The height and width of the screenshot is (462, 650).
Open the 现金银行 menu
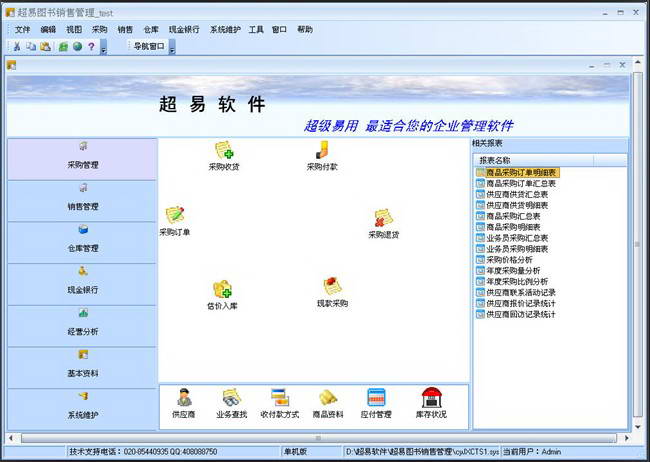[x=184, y=29]
